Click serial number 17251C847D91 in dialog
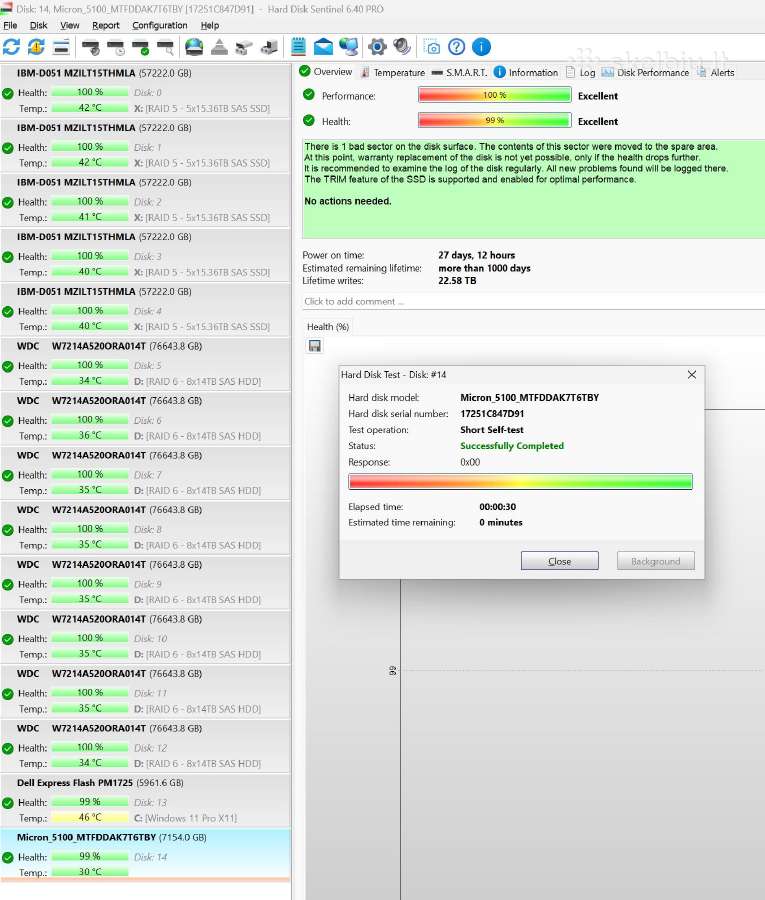The image size is (765, 900). [492, 413]
